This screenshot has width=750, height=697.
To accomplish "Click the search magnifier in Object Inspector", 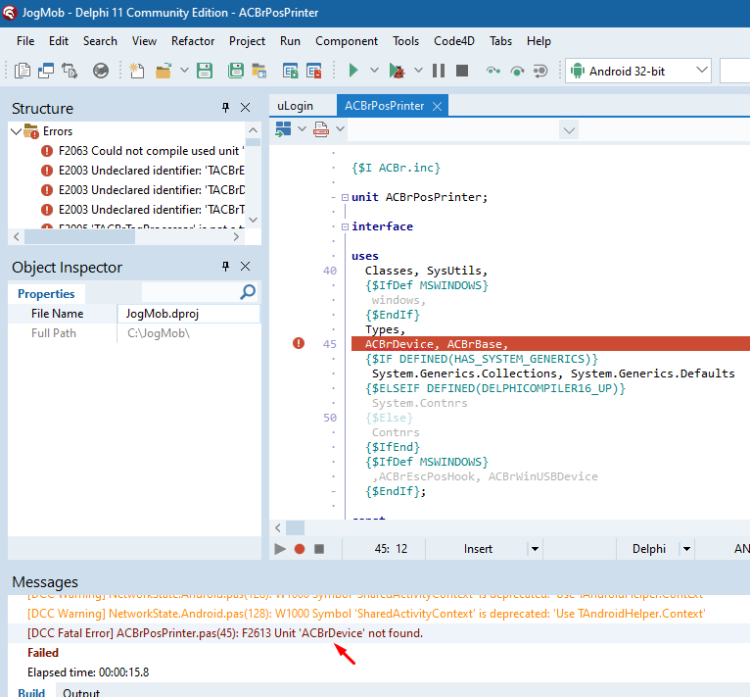I will click(248, 292).
